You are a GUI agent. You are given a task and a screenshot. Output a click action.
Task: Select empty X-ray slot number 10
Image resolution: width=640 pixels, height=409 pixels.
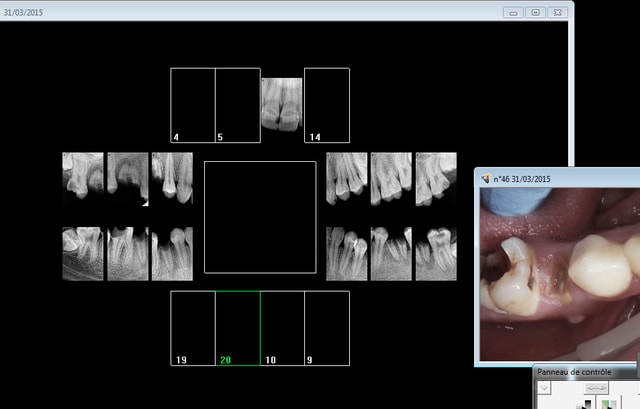tap(282, 328)
